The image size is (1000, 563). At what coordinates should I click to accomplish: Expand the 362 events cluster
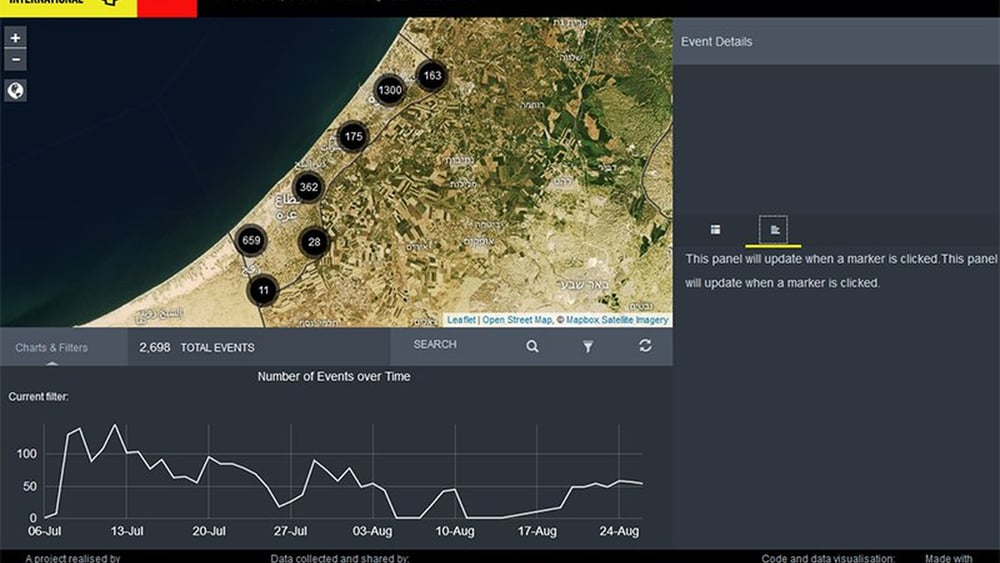[x=309, y=187]
